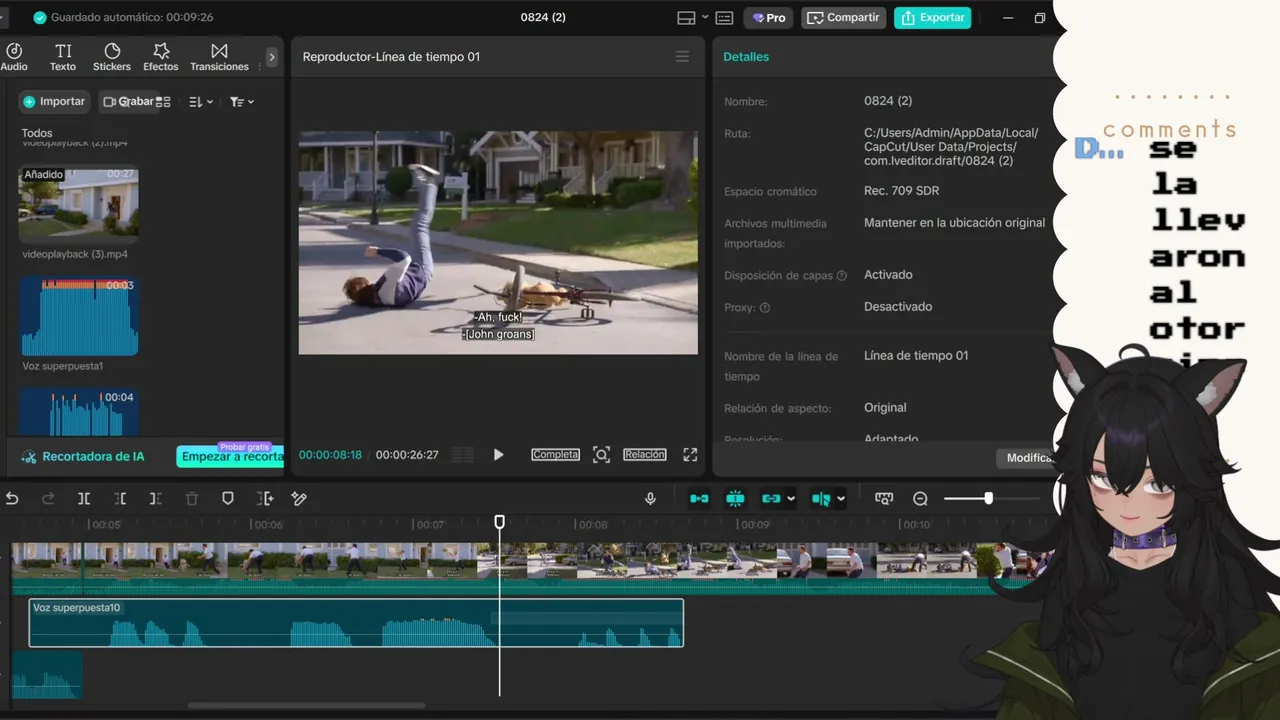Redo the last undone edit

[48, 498]
